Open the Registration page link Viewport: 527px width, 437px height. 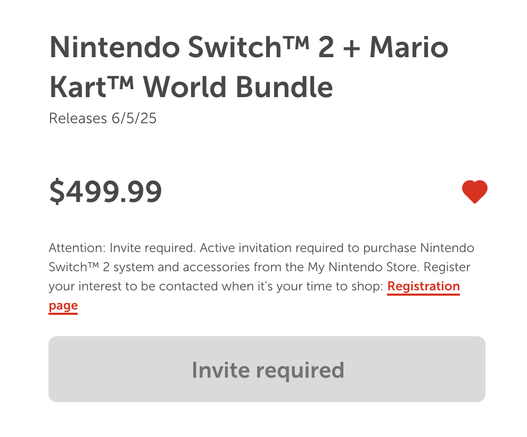(423, 286)
